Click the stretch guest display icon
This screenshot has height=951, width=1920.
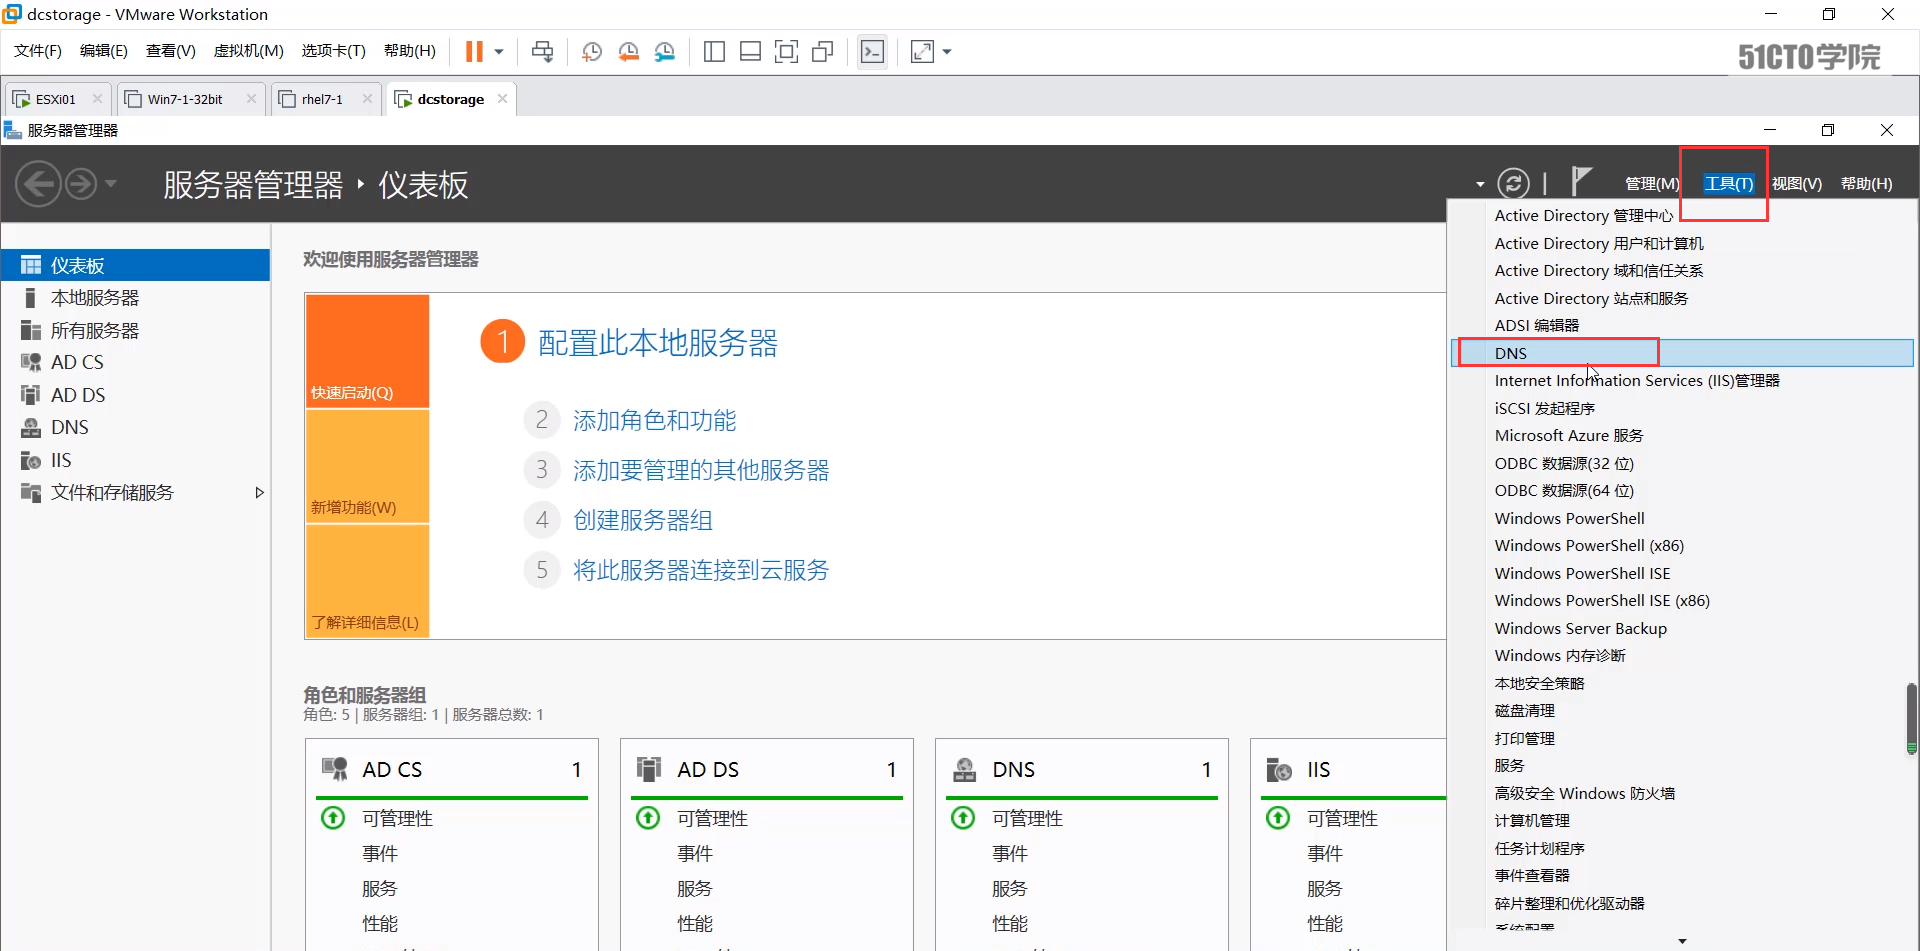[x=922, y=51]
